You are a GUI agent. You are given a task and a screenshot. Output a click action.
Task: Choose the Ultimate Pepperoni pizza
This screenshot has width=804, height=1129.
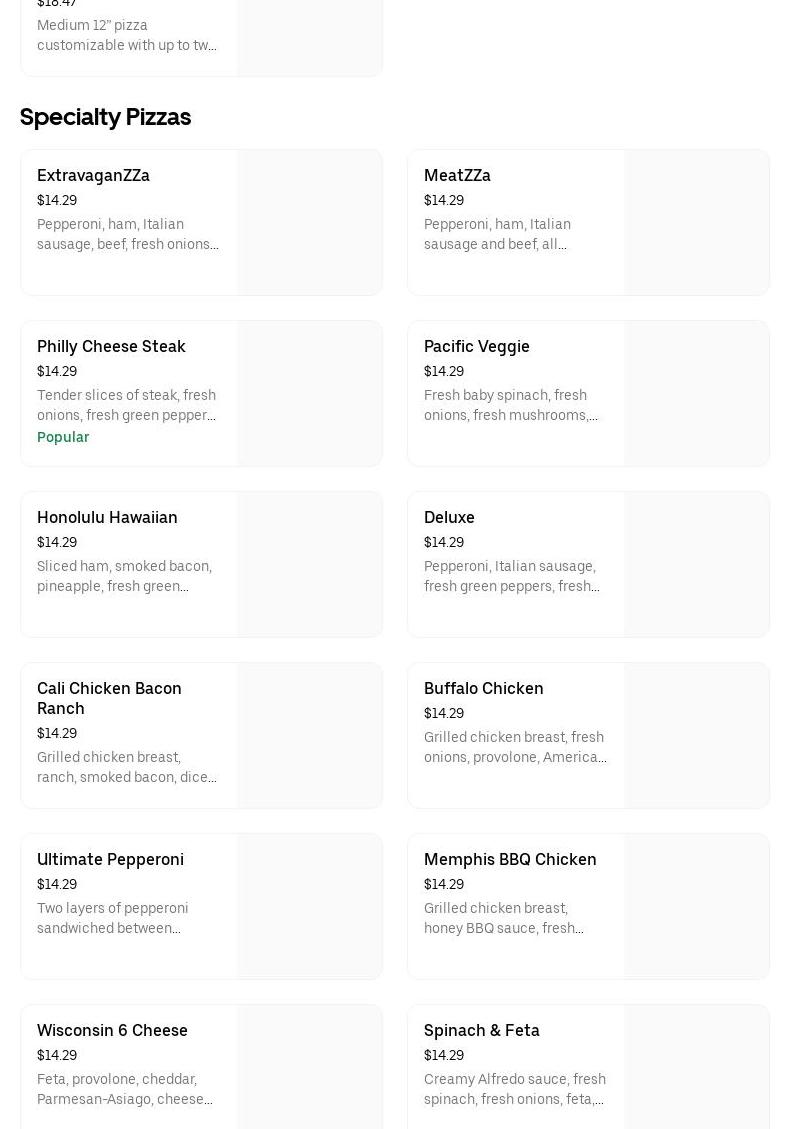110,859
